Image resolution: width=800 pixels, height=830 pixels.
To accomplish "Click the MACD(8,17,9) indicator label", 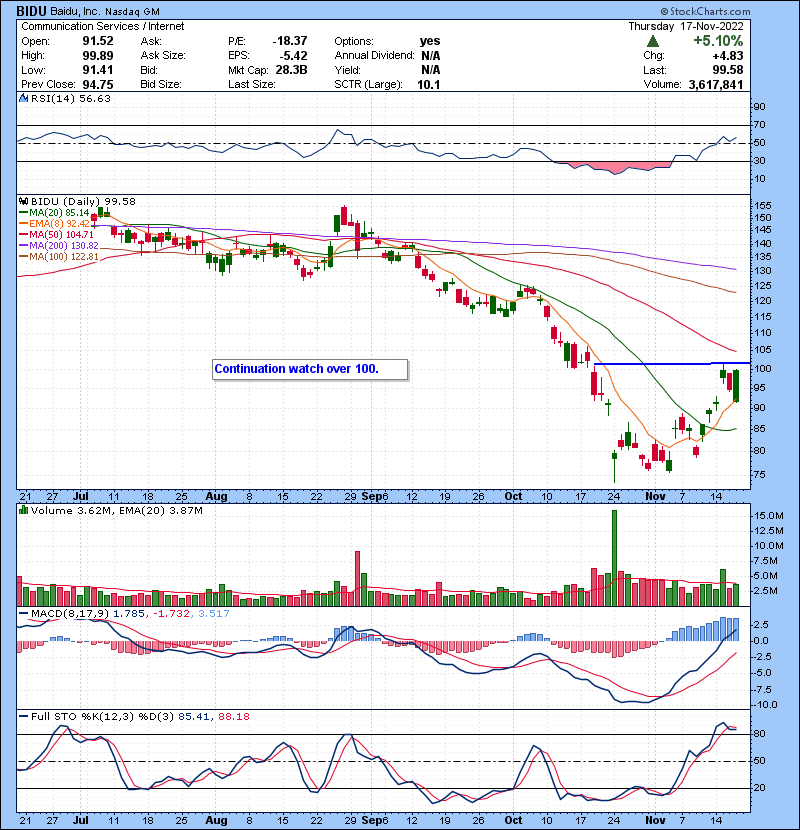I will point(70,614).
